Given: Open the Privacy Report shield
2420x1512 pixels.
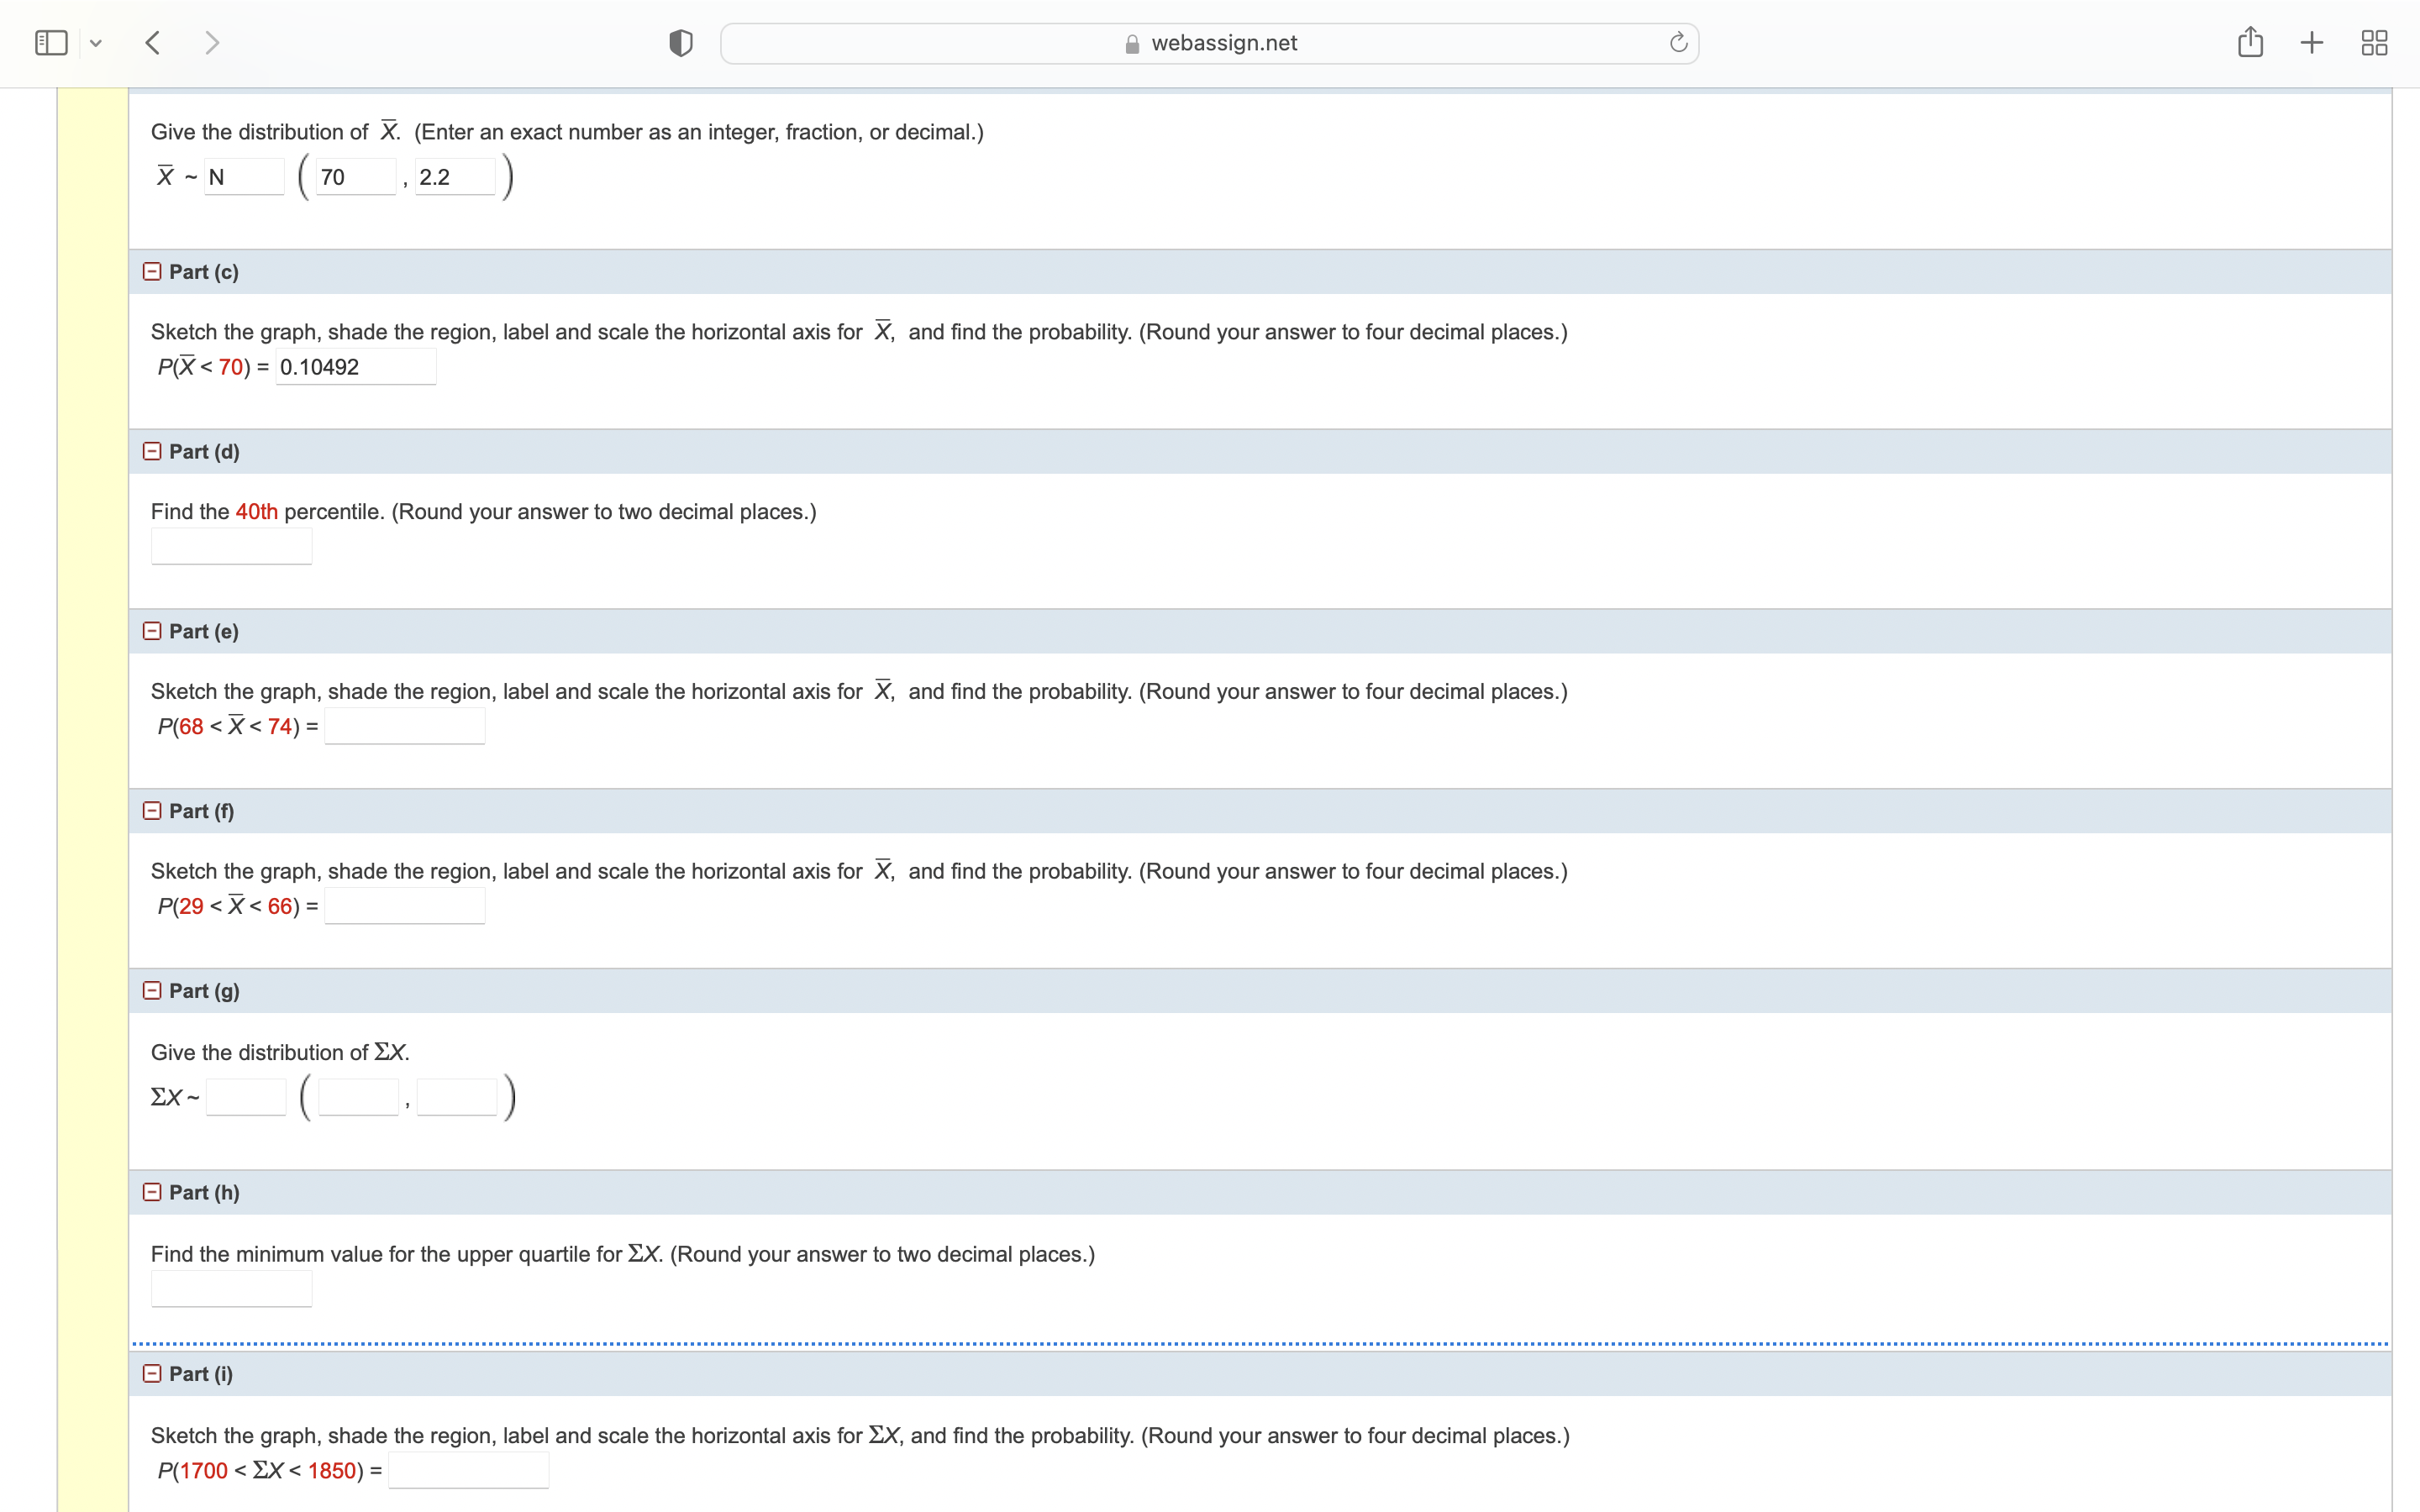Looking at the screenshot, I should point(679,42).
